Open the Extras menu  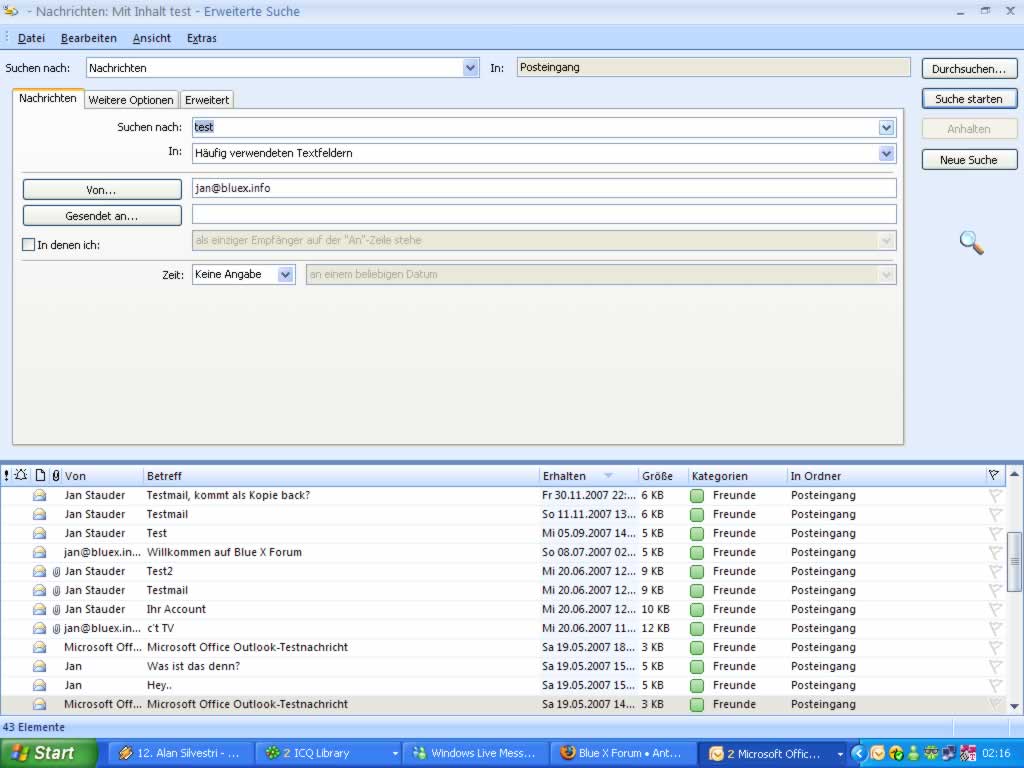click(201, 38)
